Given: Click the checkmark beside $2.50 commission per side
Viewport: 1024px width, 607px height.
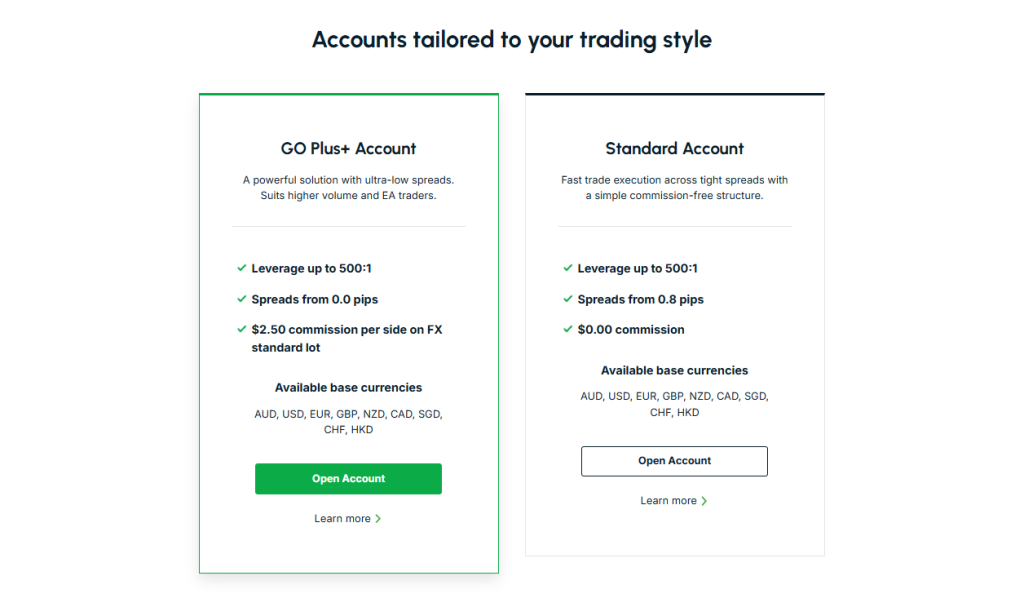Looking at the screenshot, I should [x=241, y=329].
